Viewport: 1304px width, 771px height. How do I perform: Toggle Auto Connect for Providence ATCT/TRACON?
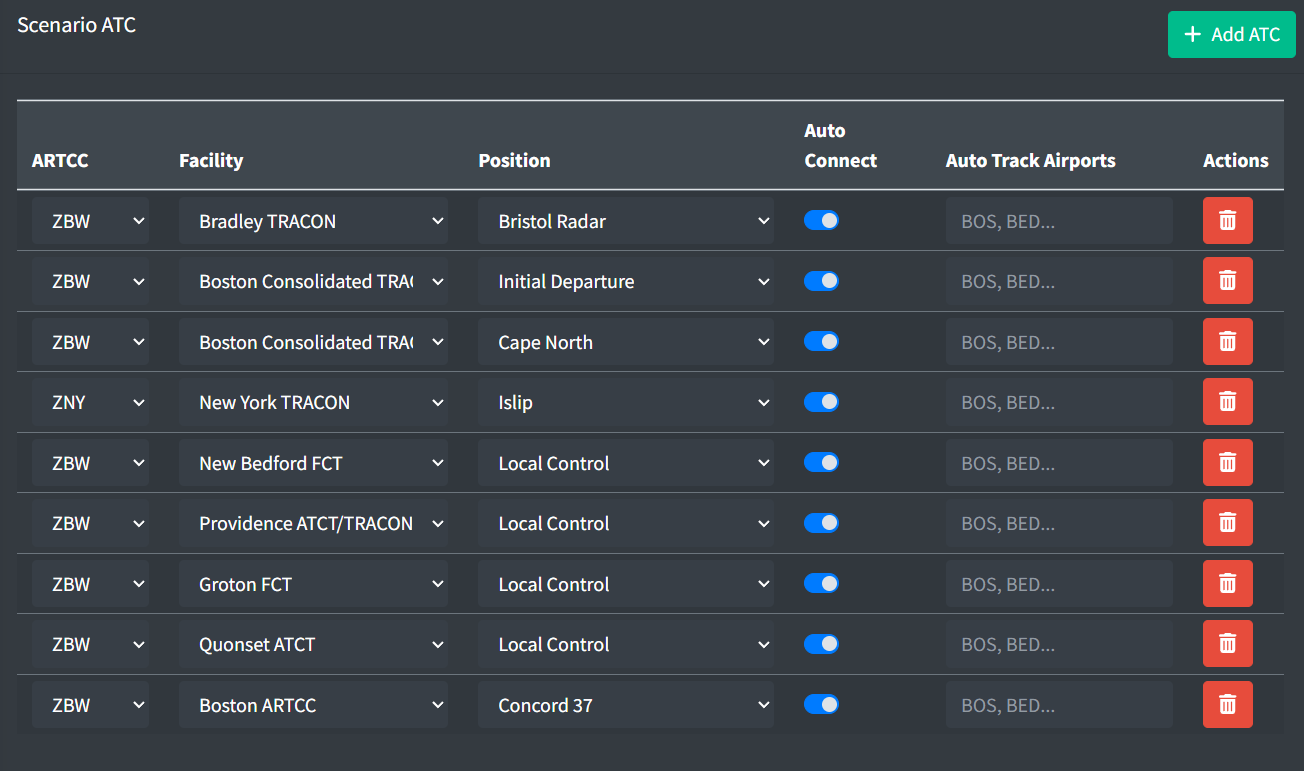[821, 523]
